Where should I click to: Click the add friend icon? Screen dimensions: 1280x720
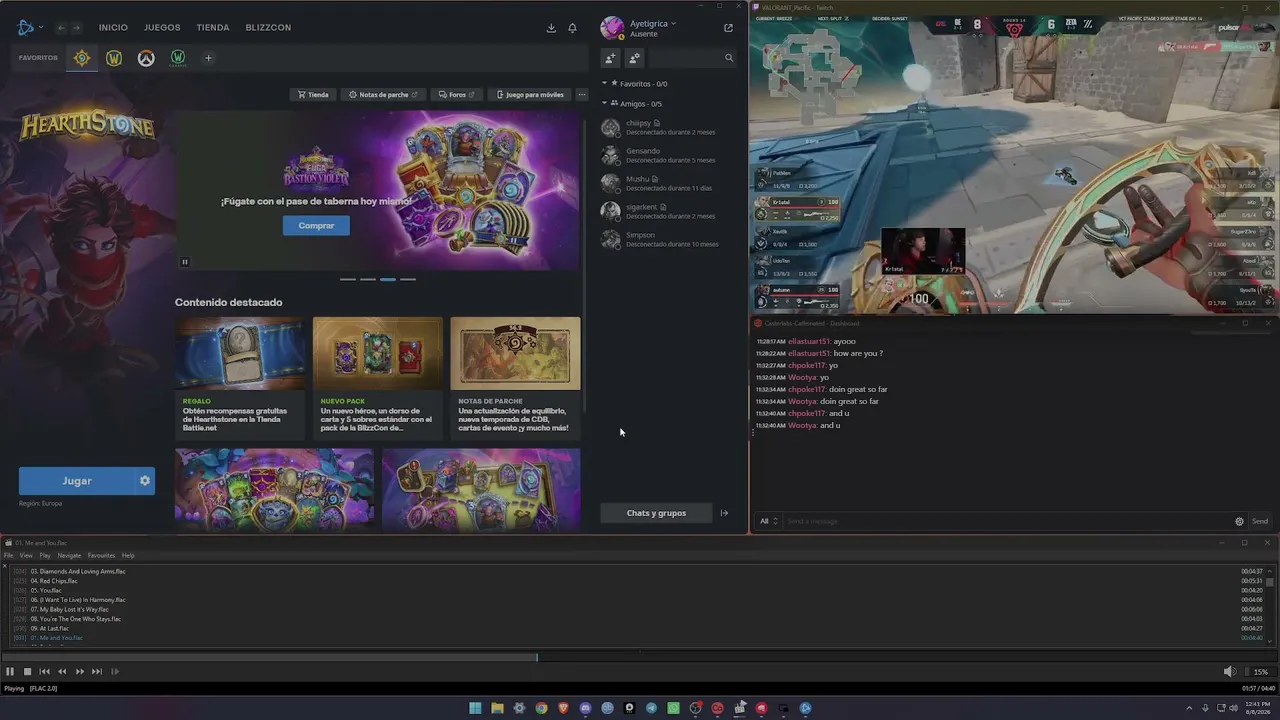(x=610, y=58)
